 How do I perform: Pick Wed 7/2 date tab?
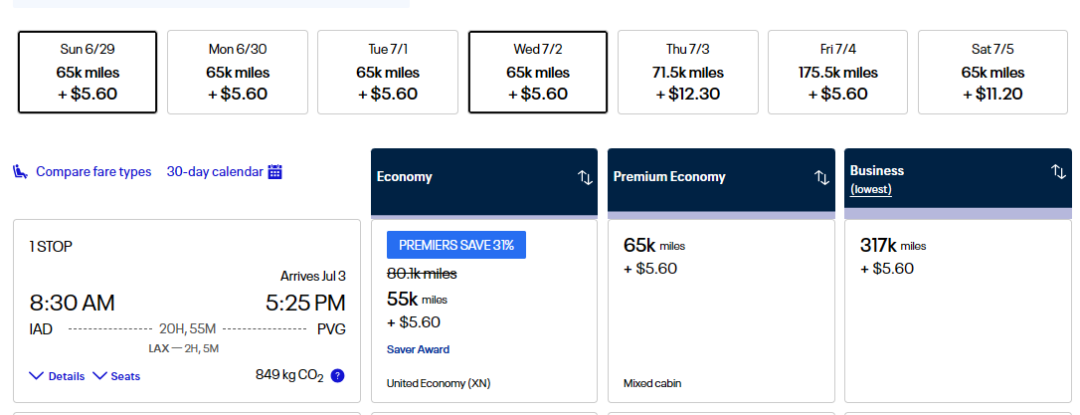pyautogui.click(x=538, y=72)
